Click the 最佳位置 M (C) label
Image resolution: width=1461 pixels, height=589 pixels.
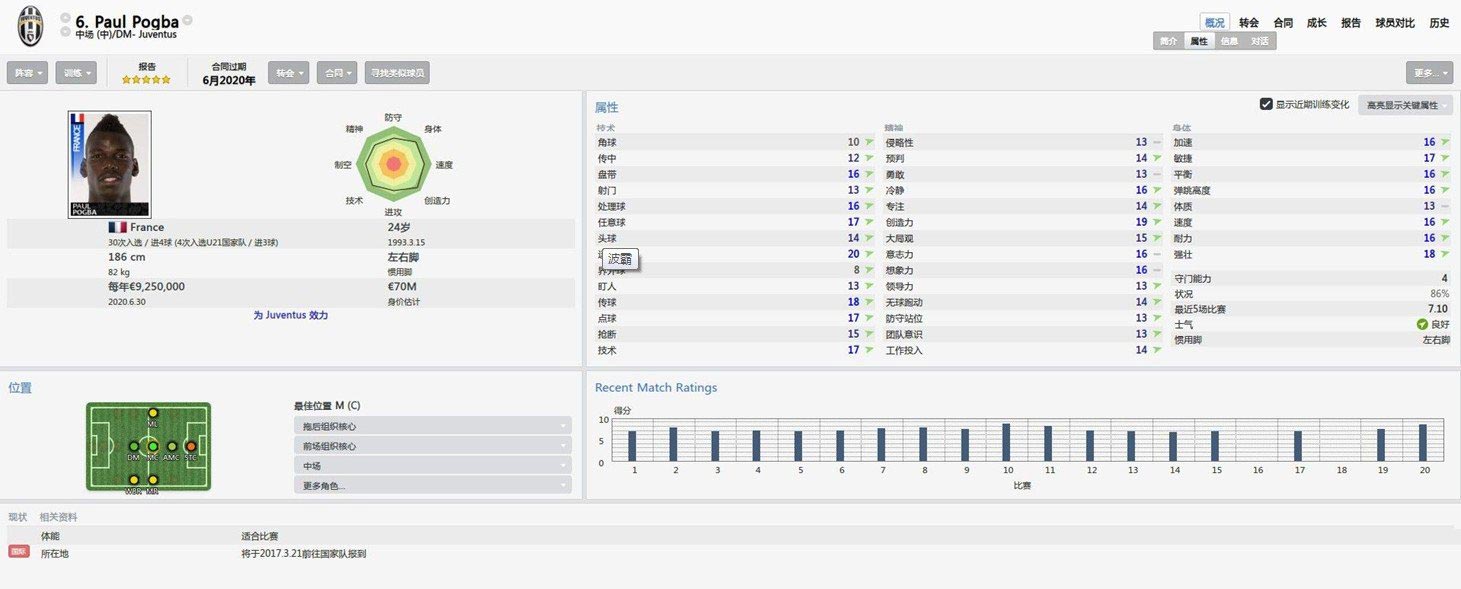(327, 405)
